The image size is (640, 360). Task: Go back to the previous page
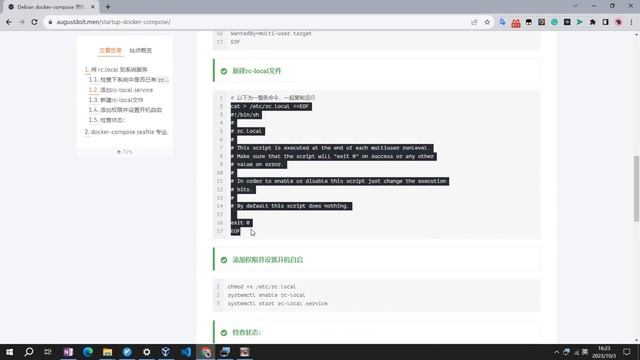9,22
